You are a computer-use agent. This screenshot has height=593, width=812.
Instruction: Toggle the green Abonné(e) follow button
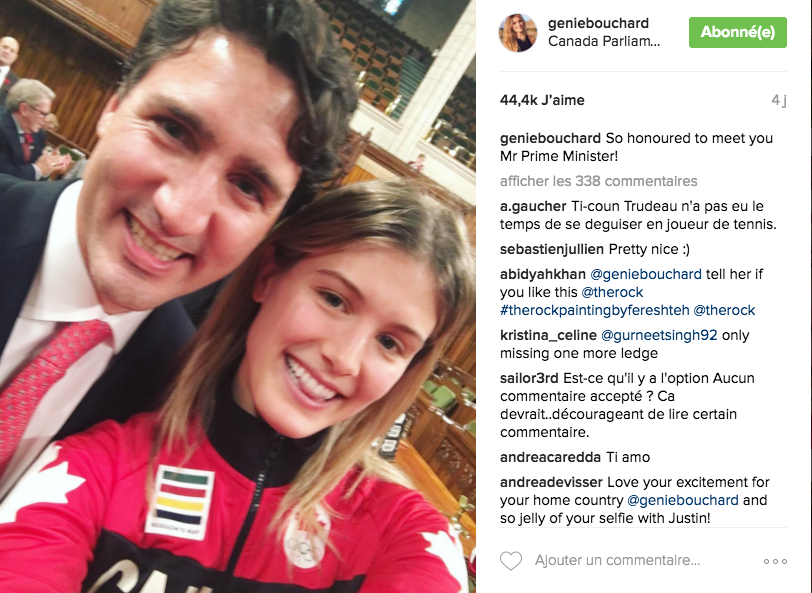[x=737, y=32]
